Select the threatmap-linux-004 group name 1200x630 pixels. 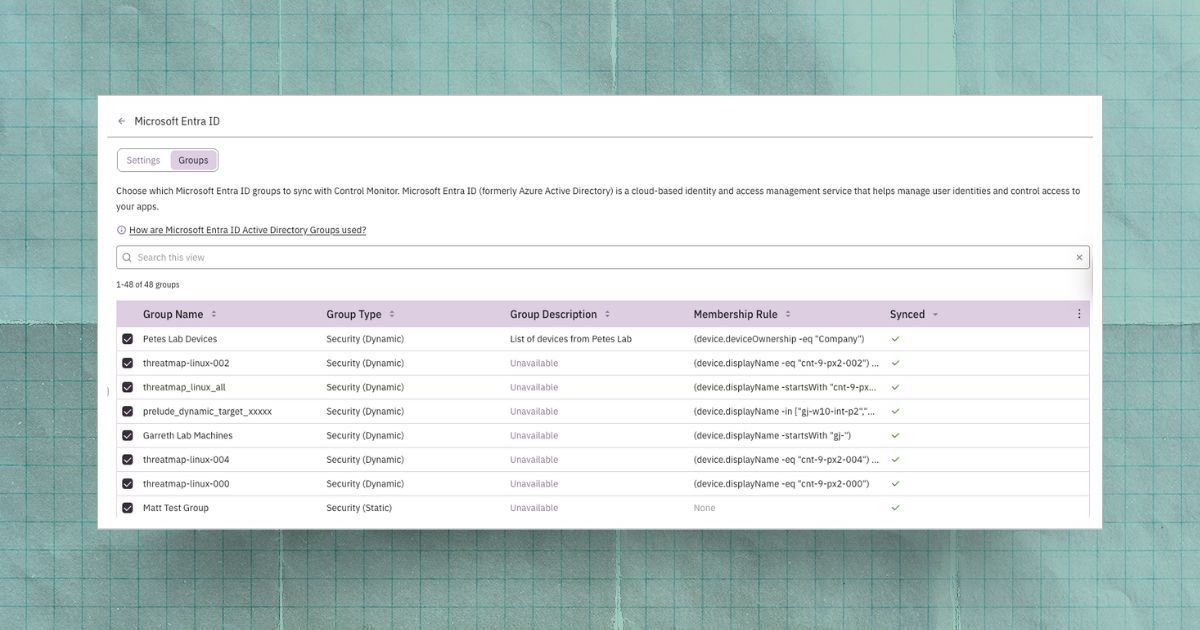tap(186, 459)
